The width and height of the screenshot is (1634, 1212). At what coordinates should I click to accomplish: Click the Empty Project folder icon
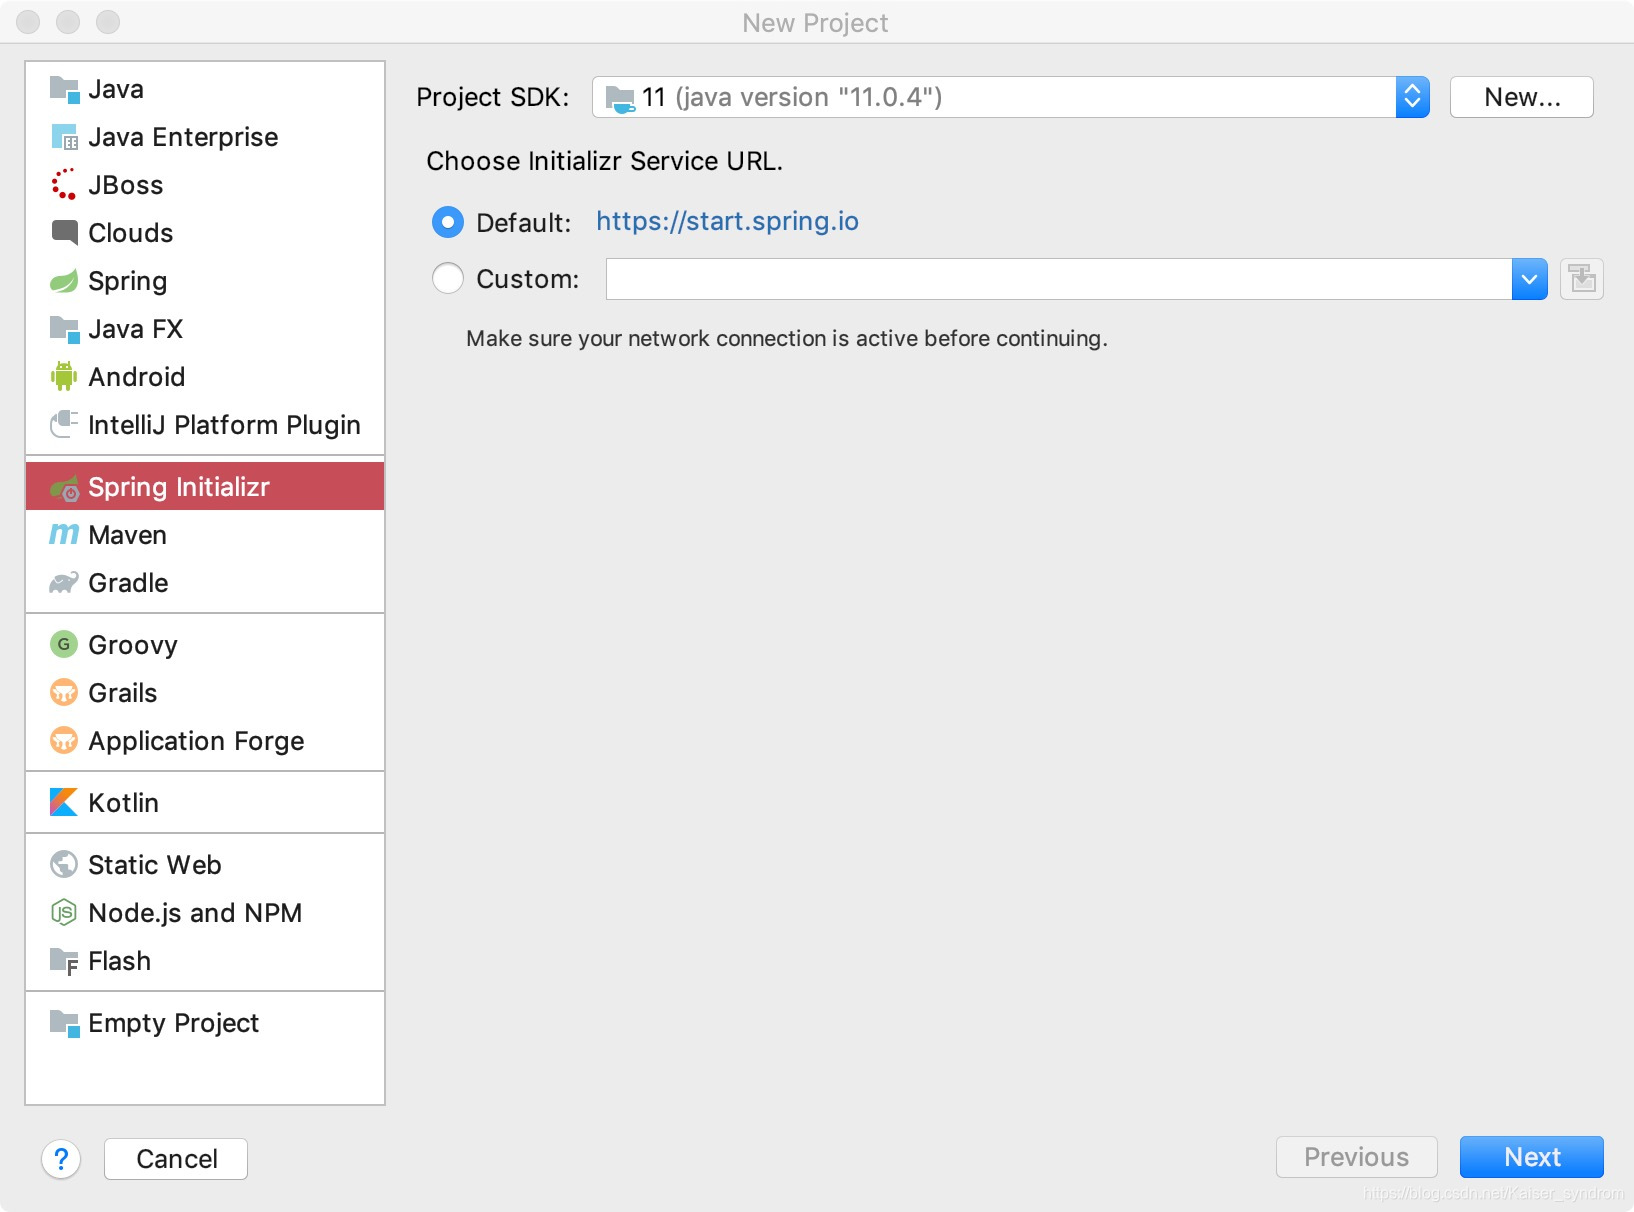coord(64,1023)
